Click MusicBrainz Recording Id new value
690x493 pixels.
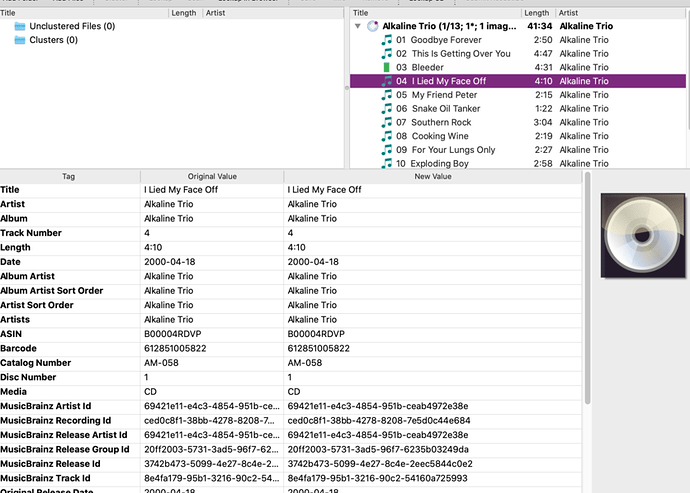pyautogui.click(x=379, y=421)
